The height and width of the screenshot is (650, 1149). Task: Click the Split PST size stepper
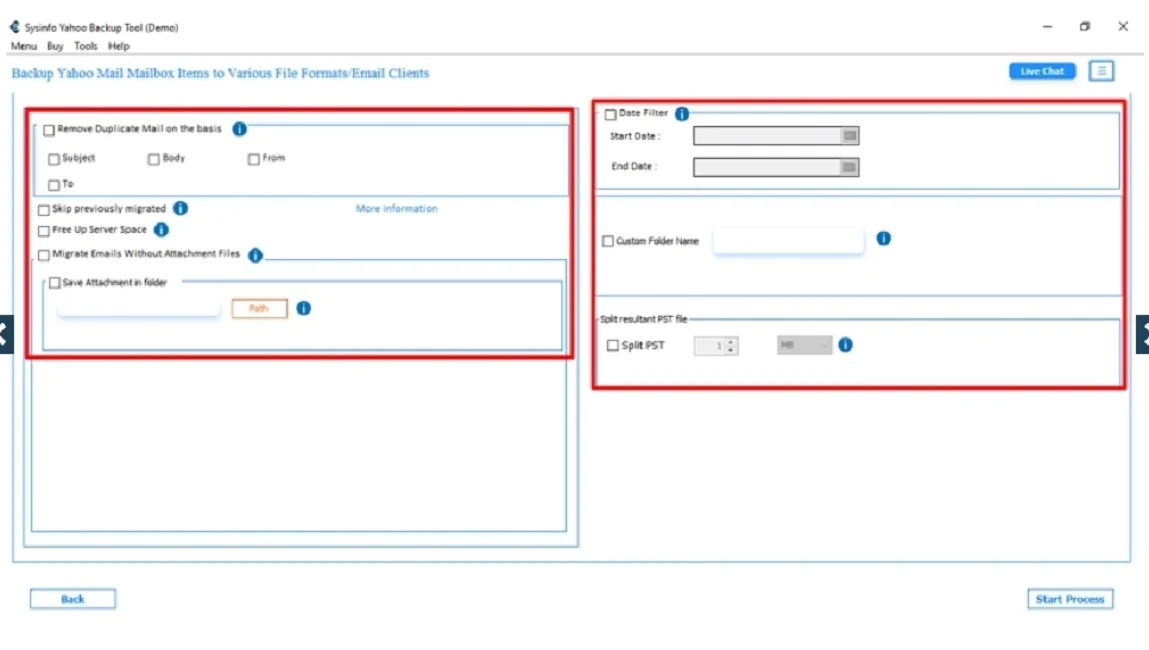click(731, 346)
